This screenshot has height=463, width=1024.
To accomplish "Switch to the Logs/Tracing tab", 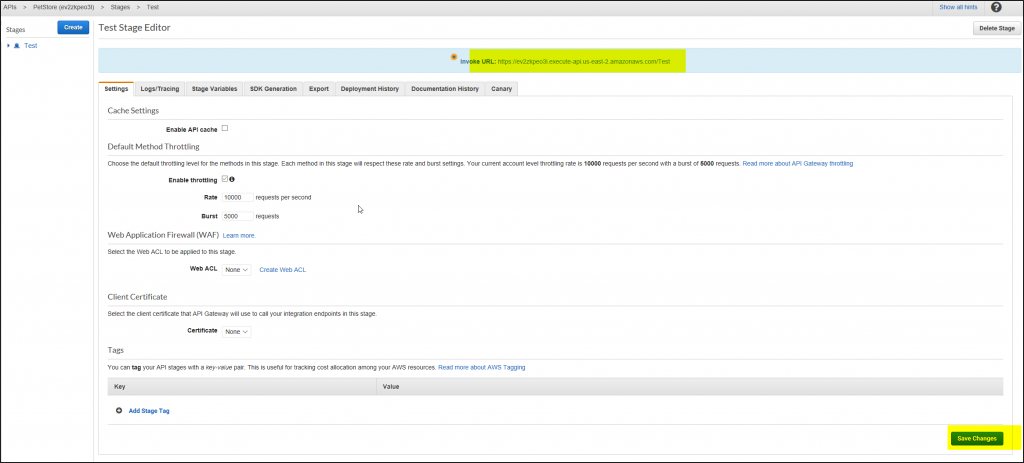I will pyautogui.click(x=159, y=89).
